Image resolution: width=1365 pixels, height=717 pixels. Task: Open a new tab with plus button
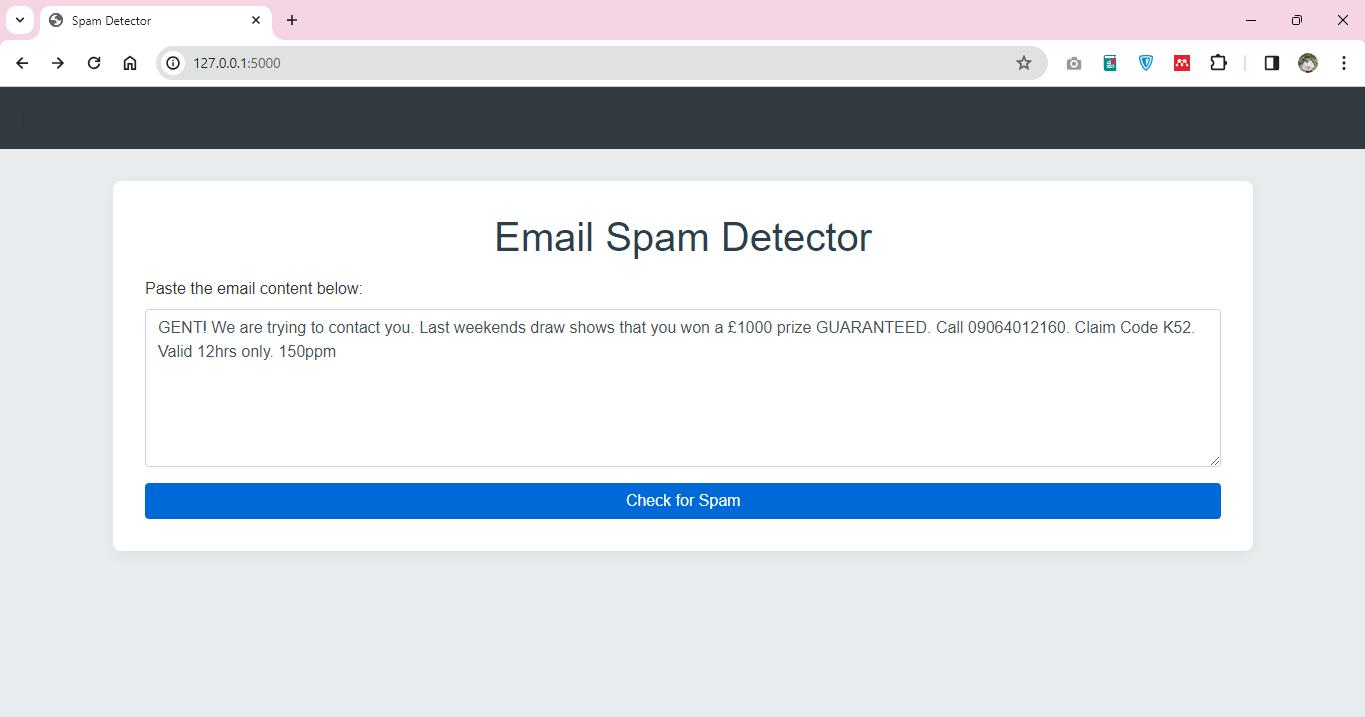point(292,20)
